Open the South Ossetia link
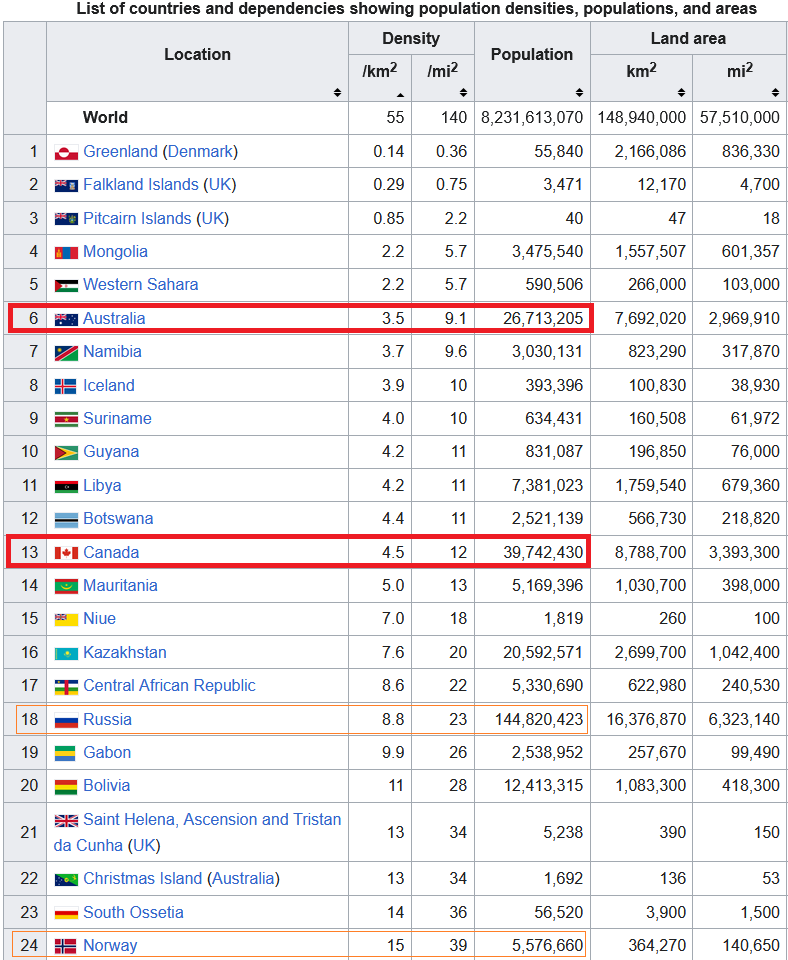 pos(133,912)
